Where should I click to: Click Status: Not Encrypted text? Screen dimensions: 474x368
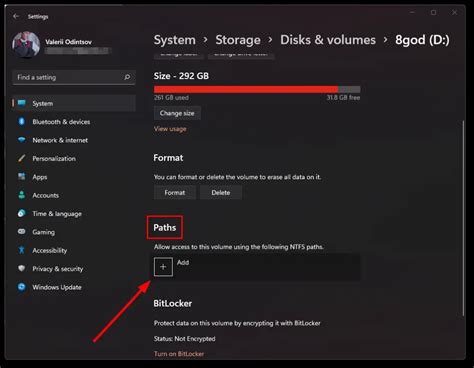click(185, 339)
